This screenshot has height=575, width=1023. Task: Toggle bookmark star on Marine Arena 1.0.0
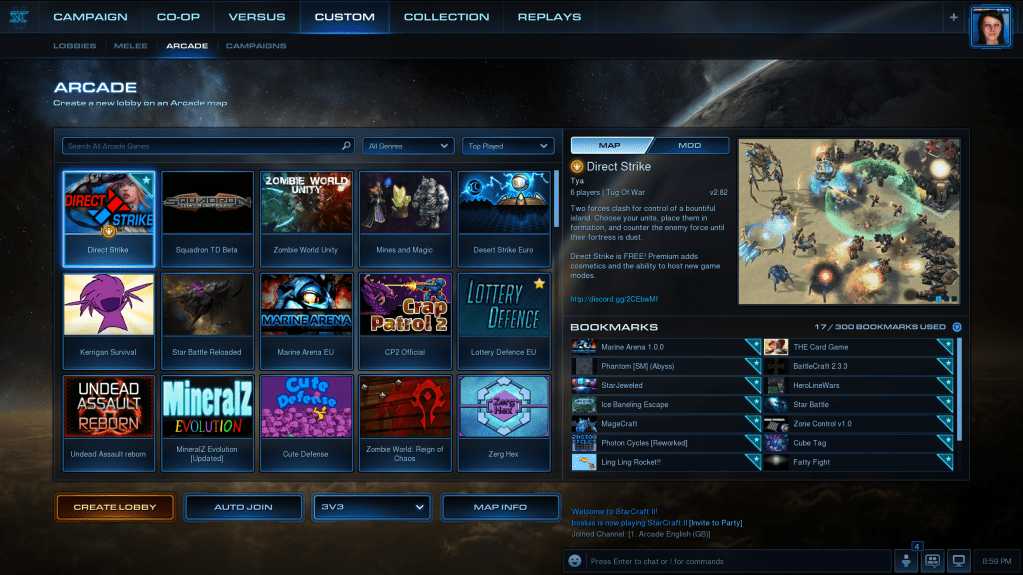(753, 346)
